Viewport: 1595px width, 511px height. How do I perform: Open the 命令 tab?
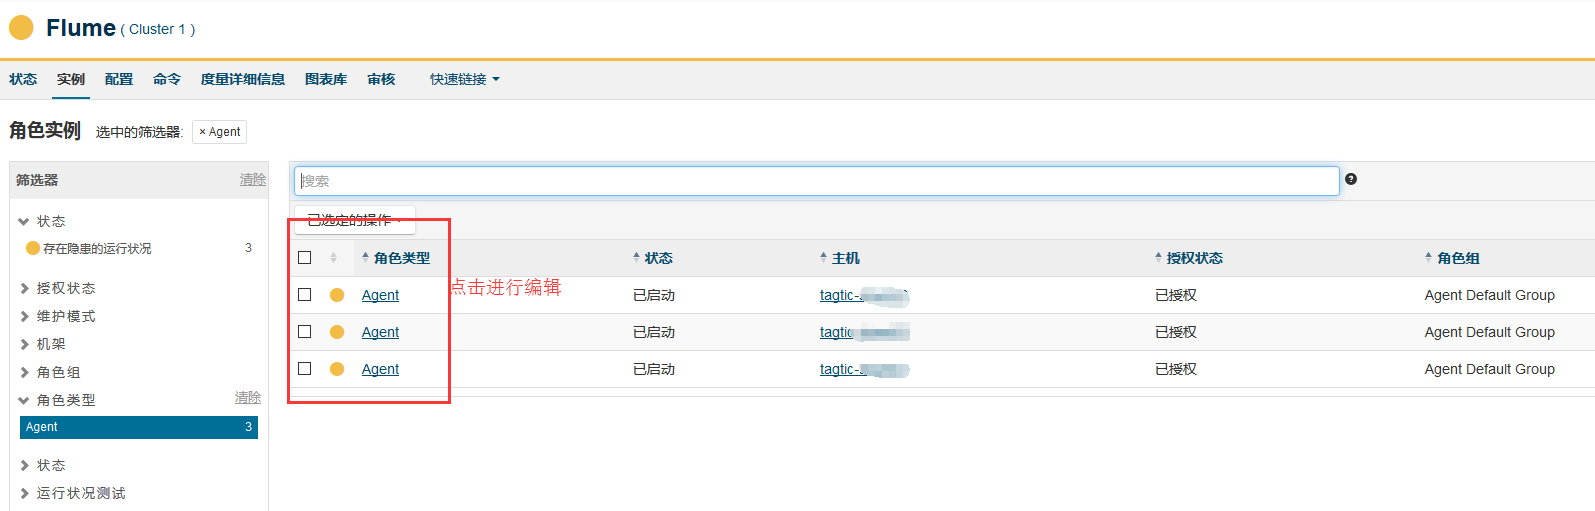click(x=167, y=79)
